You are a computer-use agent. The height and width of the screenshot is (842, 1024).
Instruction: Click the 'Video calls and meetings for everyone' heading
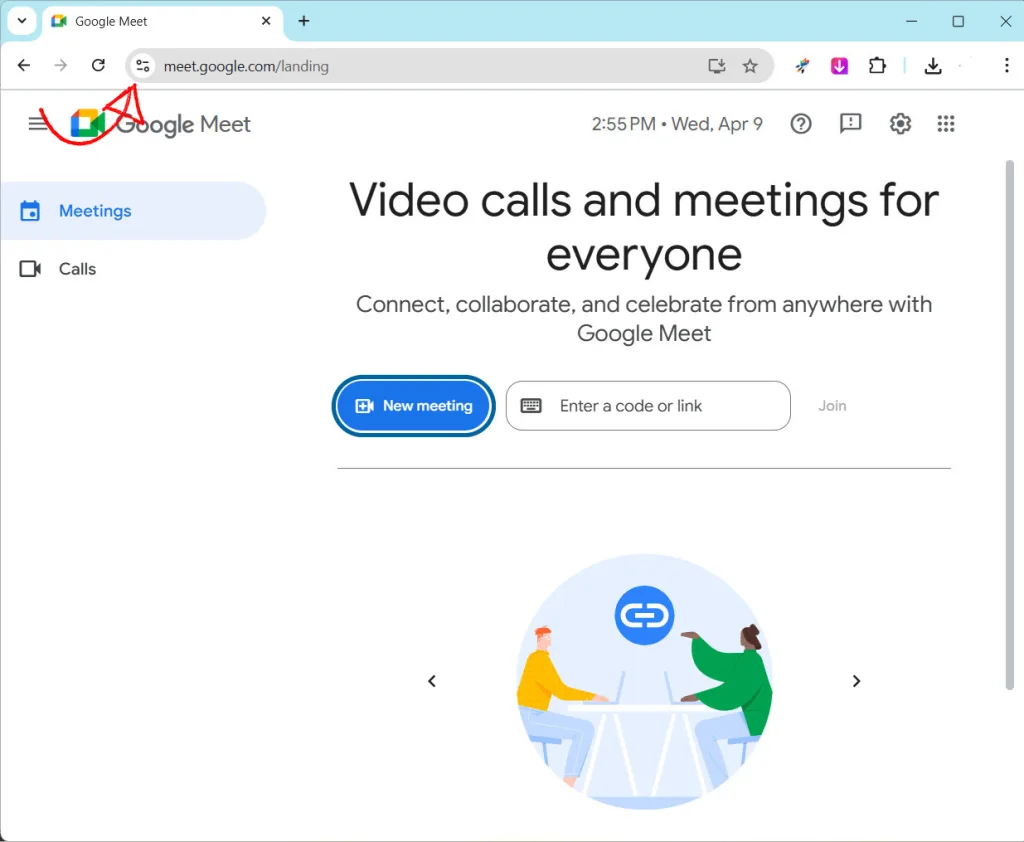pos(644,227)
